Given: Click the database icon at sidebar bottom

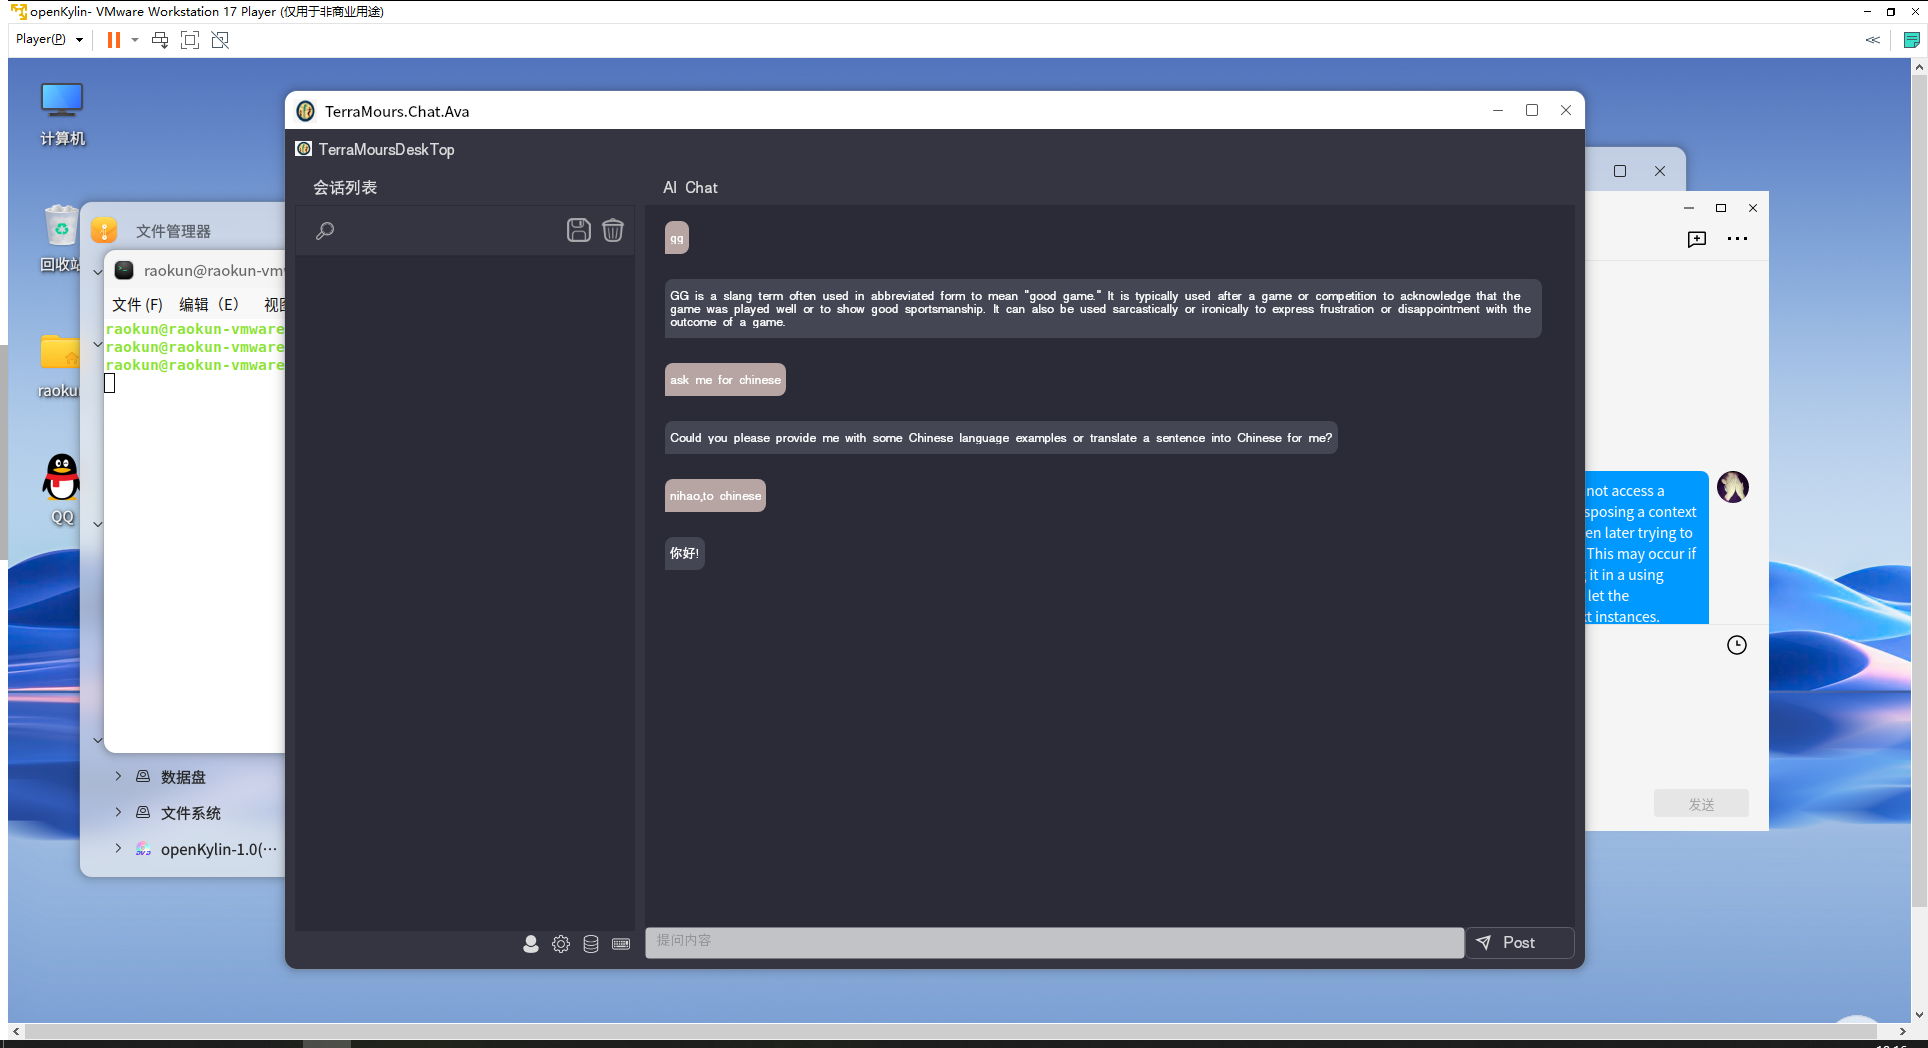Looking at the screenshot, I should click(x=591, y=943).
